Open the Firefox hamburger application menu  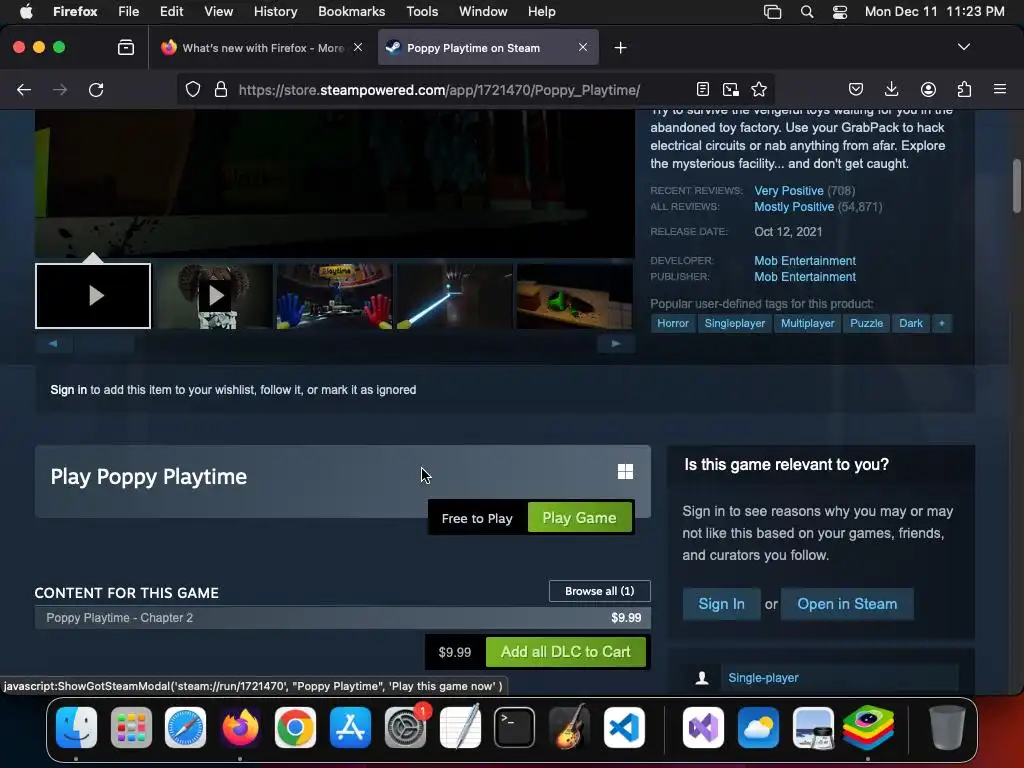click(x=1000, y=89)
